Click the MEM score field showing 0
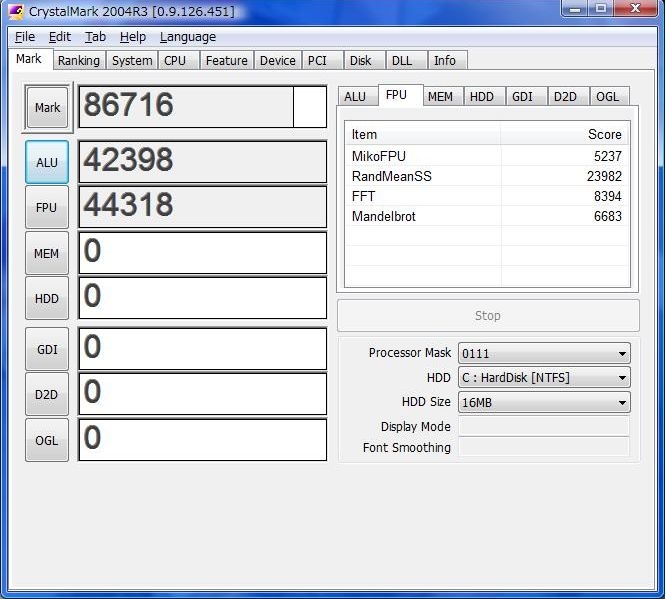Screen dimensions: 666x599 tap(203, 253)
